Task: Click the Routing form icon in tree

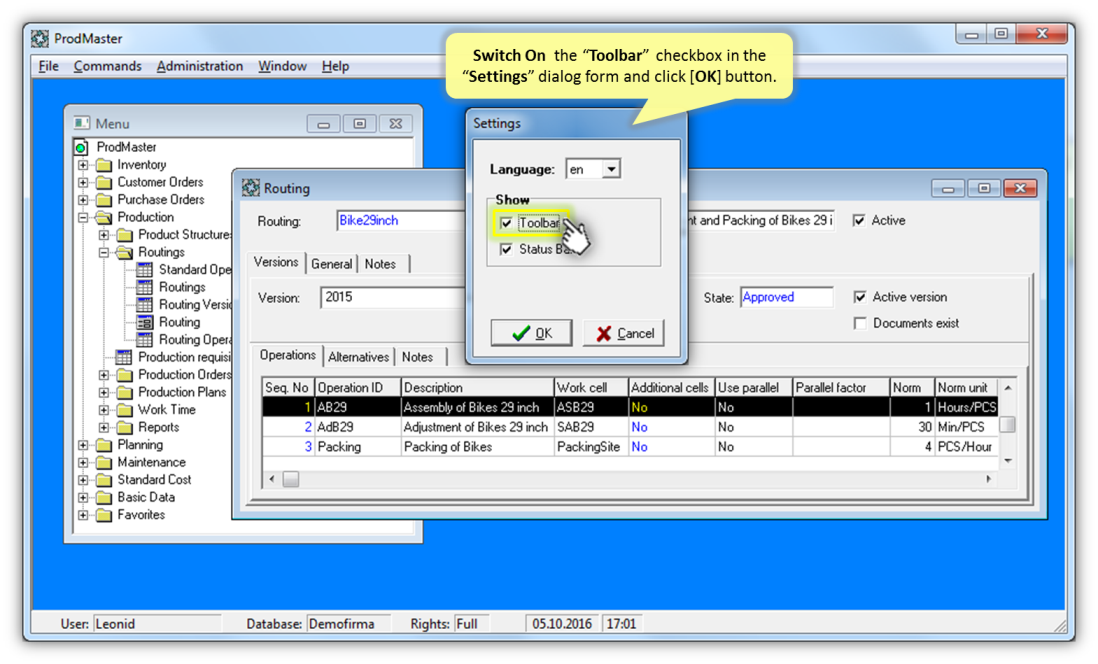Action: click(x=144, y=322)
